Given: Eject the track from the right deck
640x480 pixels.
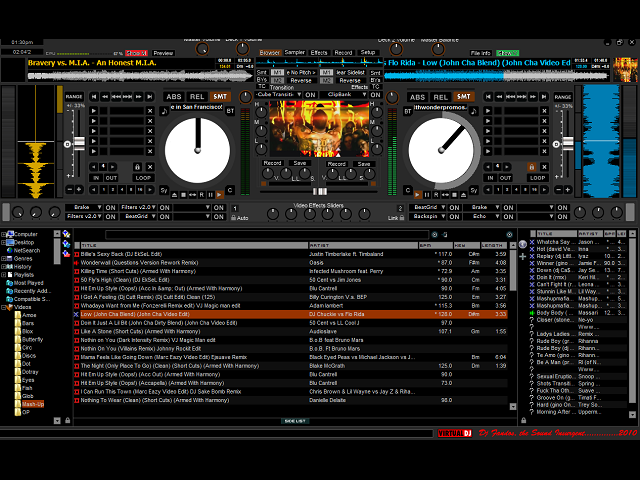Looking at the screenshot, I should coord(463,195).
